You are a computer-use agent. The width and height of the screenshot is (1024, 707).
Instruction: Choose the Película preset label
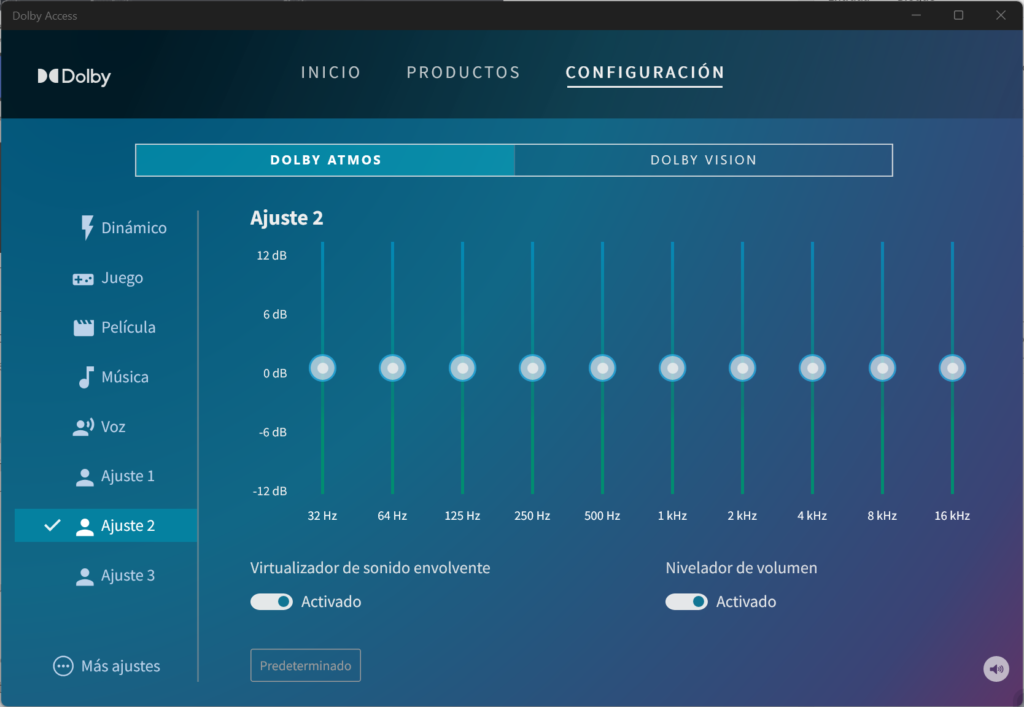pyautogui.click(x=128, y=327)
